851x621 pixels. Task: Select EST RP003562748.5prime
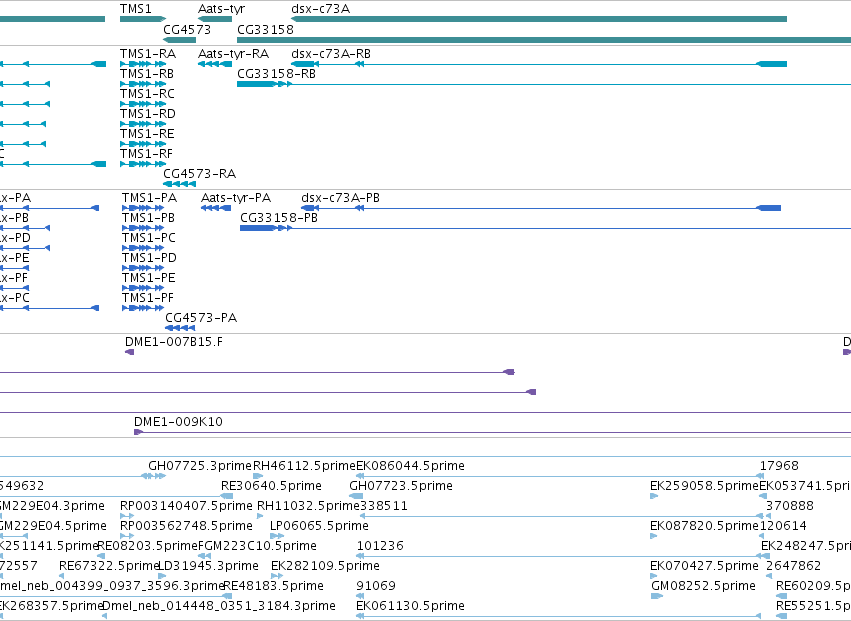(x=186, y=526)
